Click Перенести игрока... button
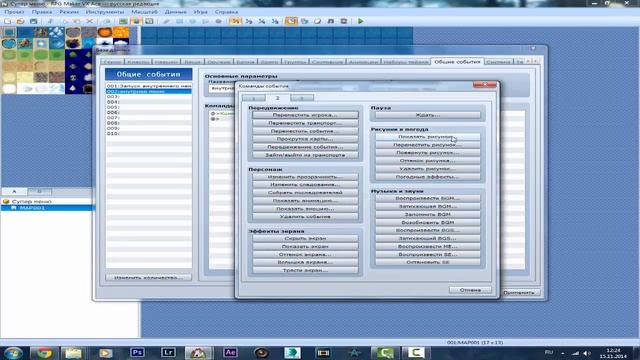Image resolution: width=640 pixels, height=360 pixels. point(305,115)
